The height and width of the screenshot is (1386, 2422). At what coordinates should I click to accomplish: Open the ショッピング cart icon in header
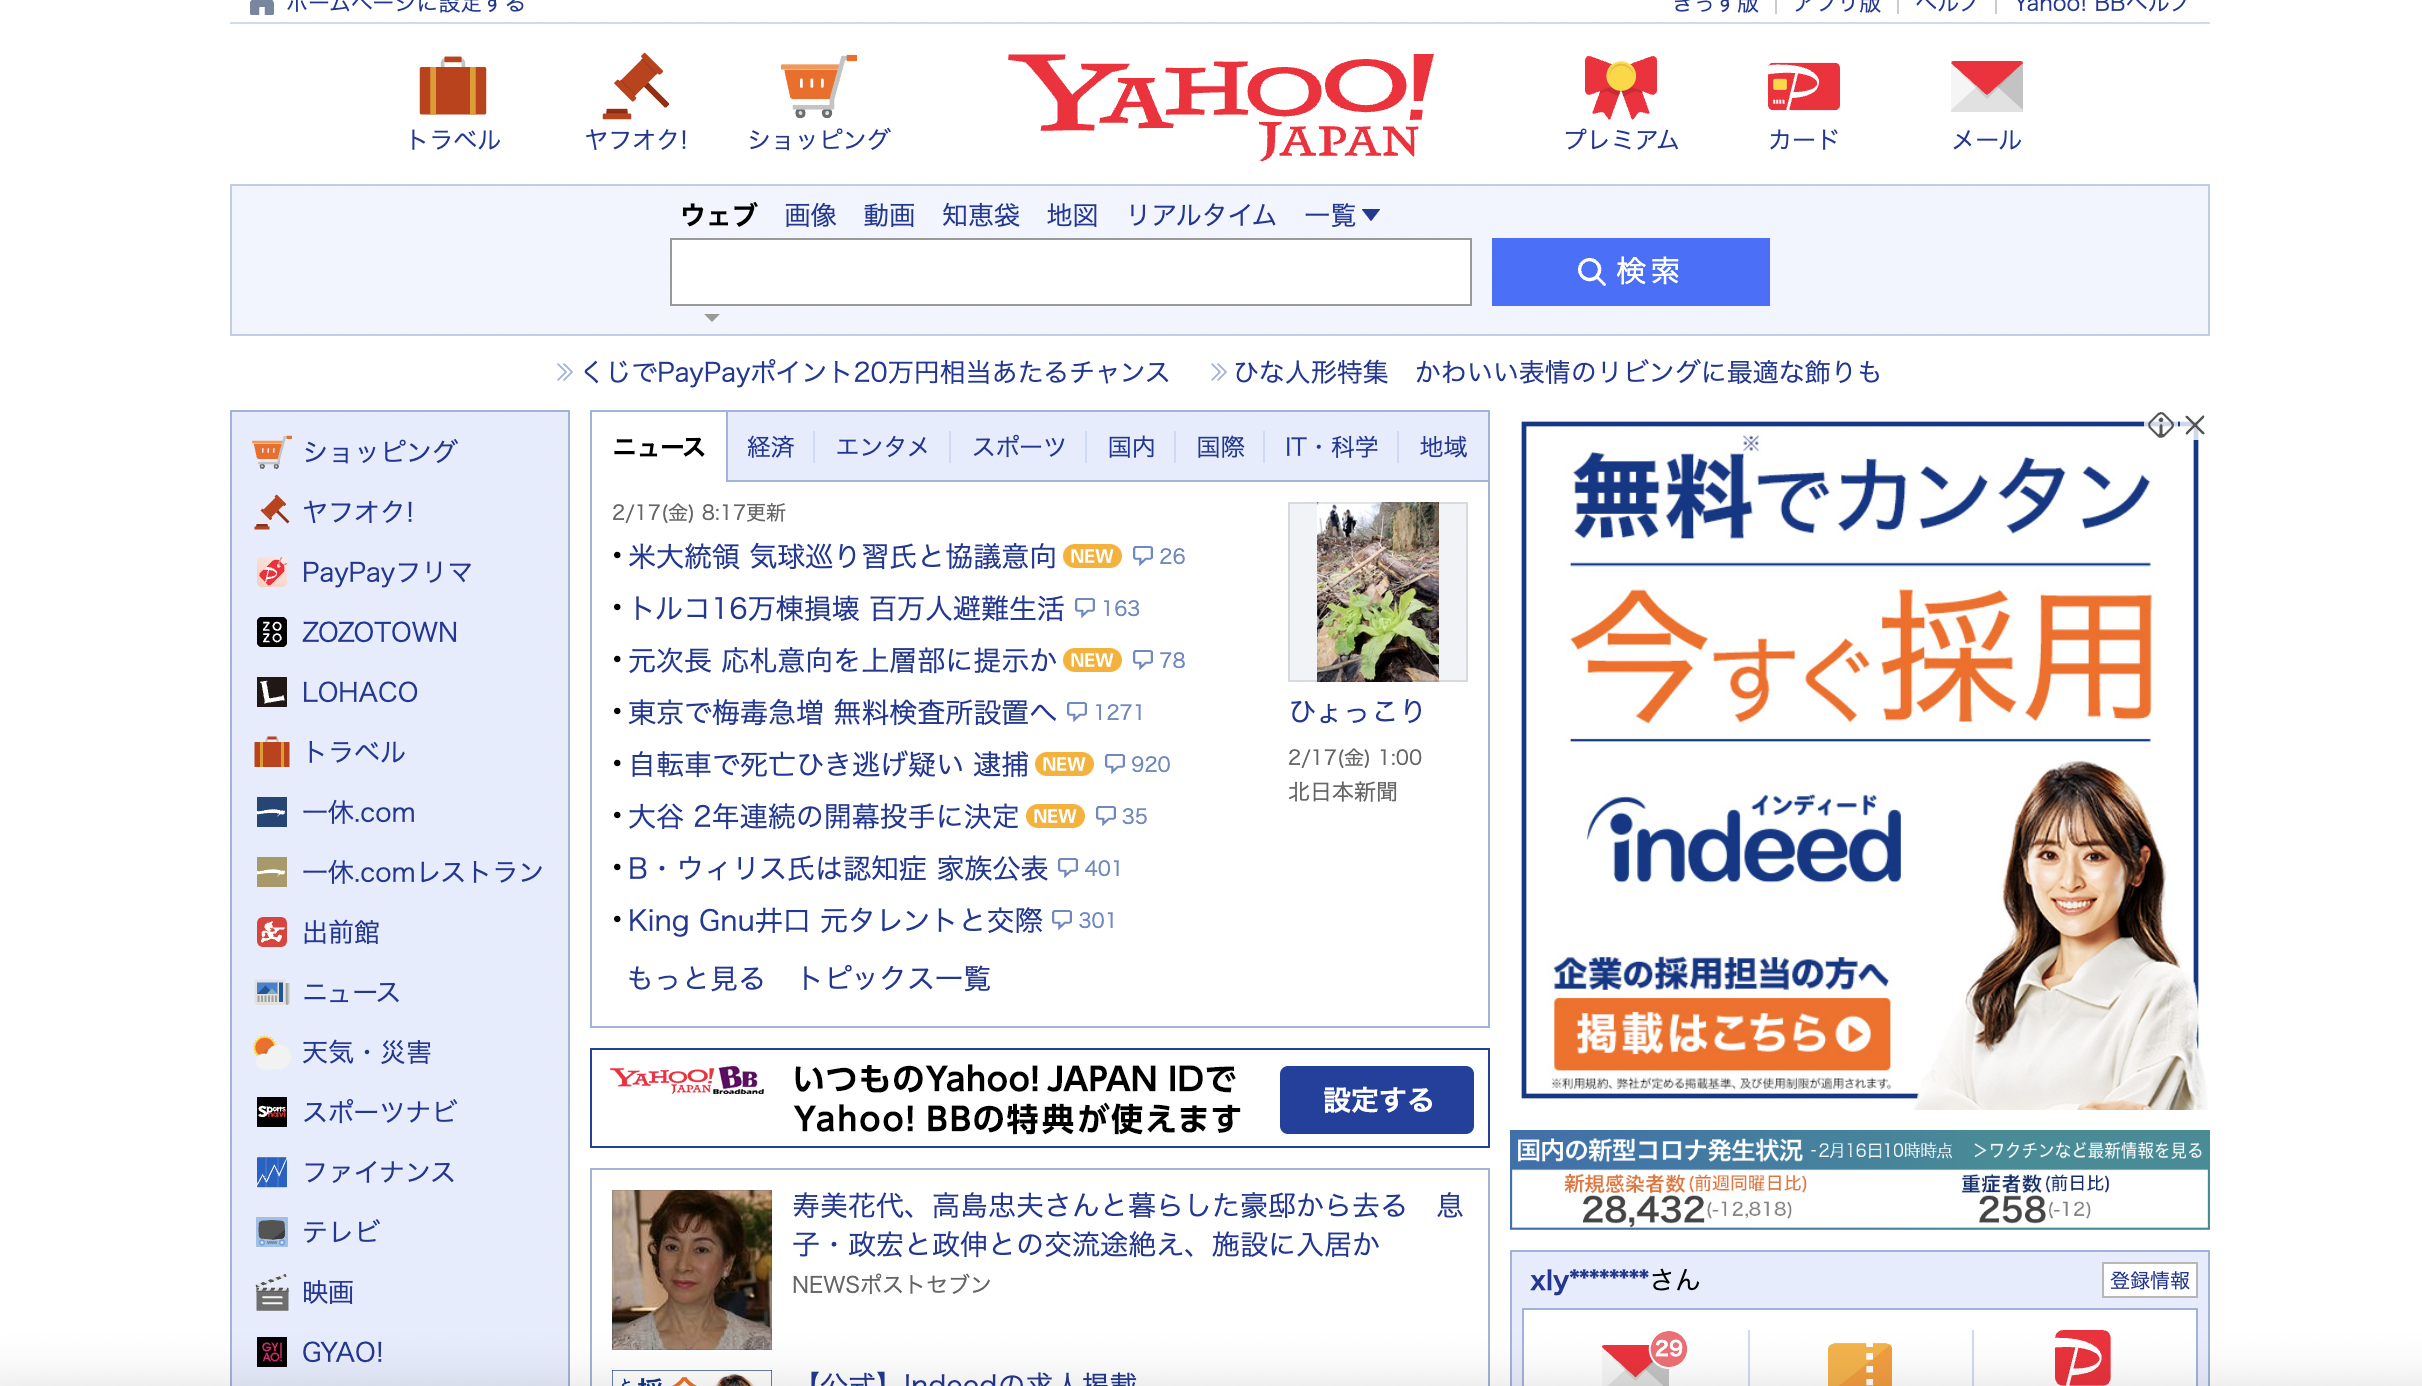(818, 87)
